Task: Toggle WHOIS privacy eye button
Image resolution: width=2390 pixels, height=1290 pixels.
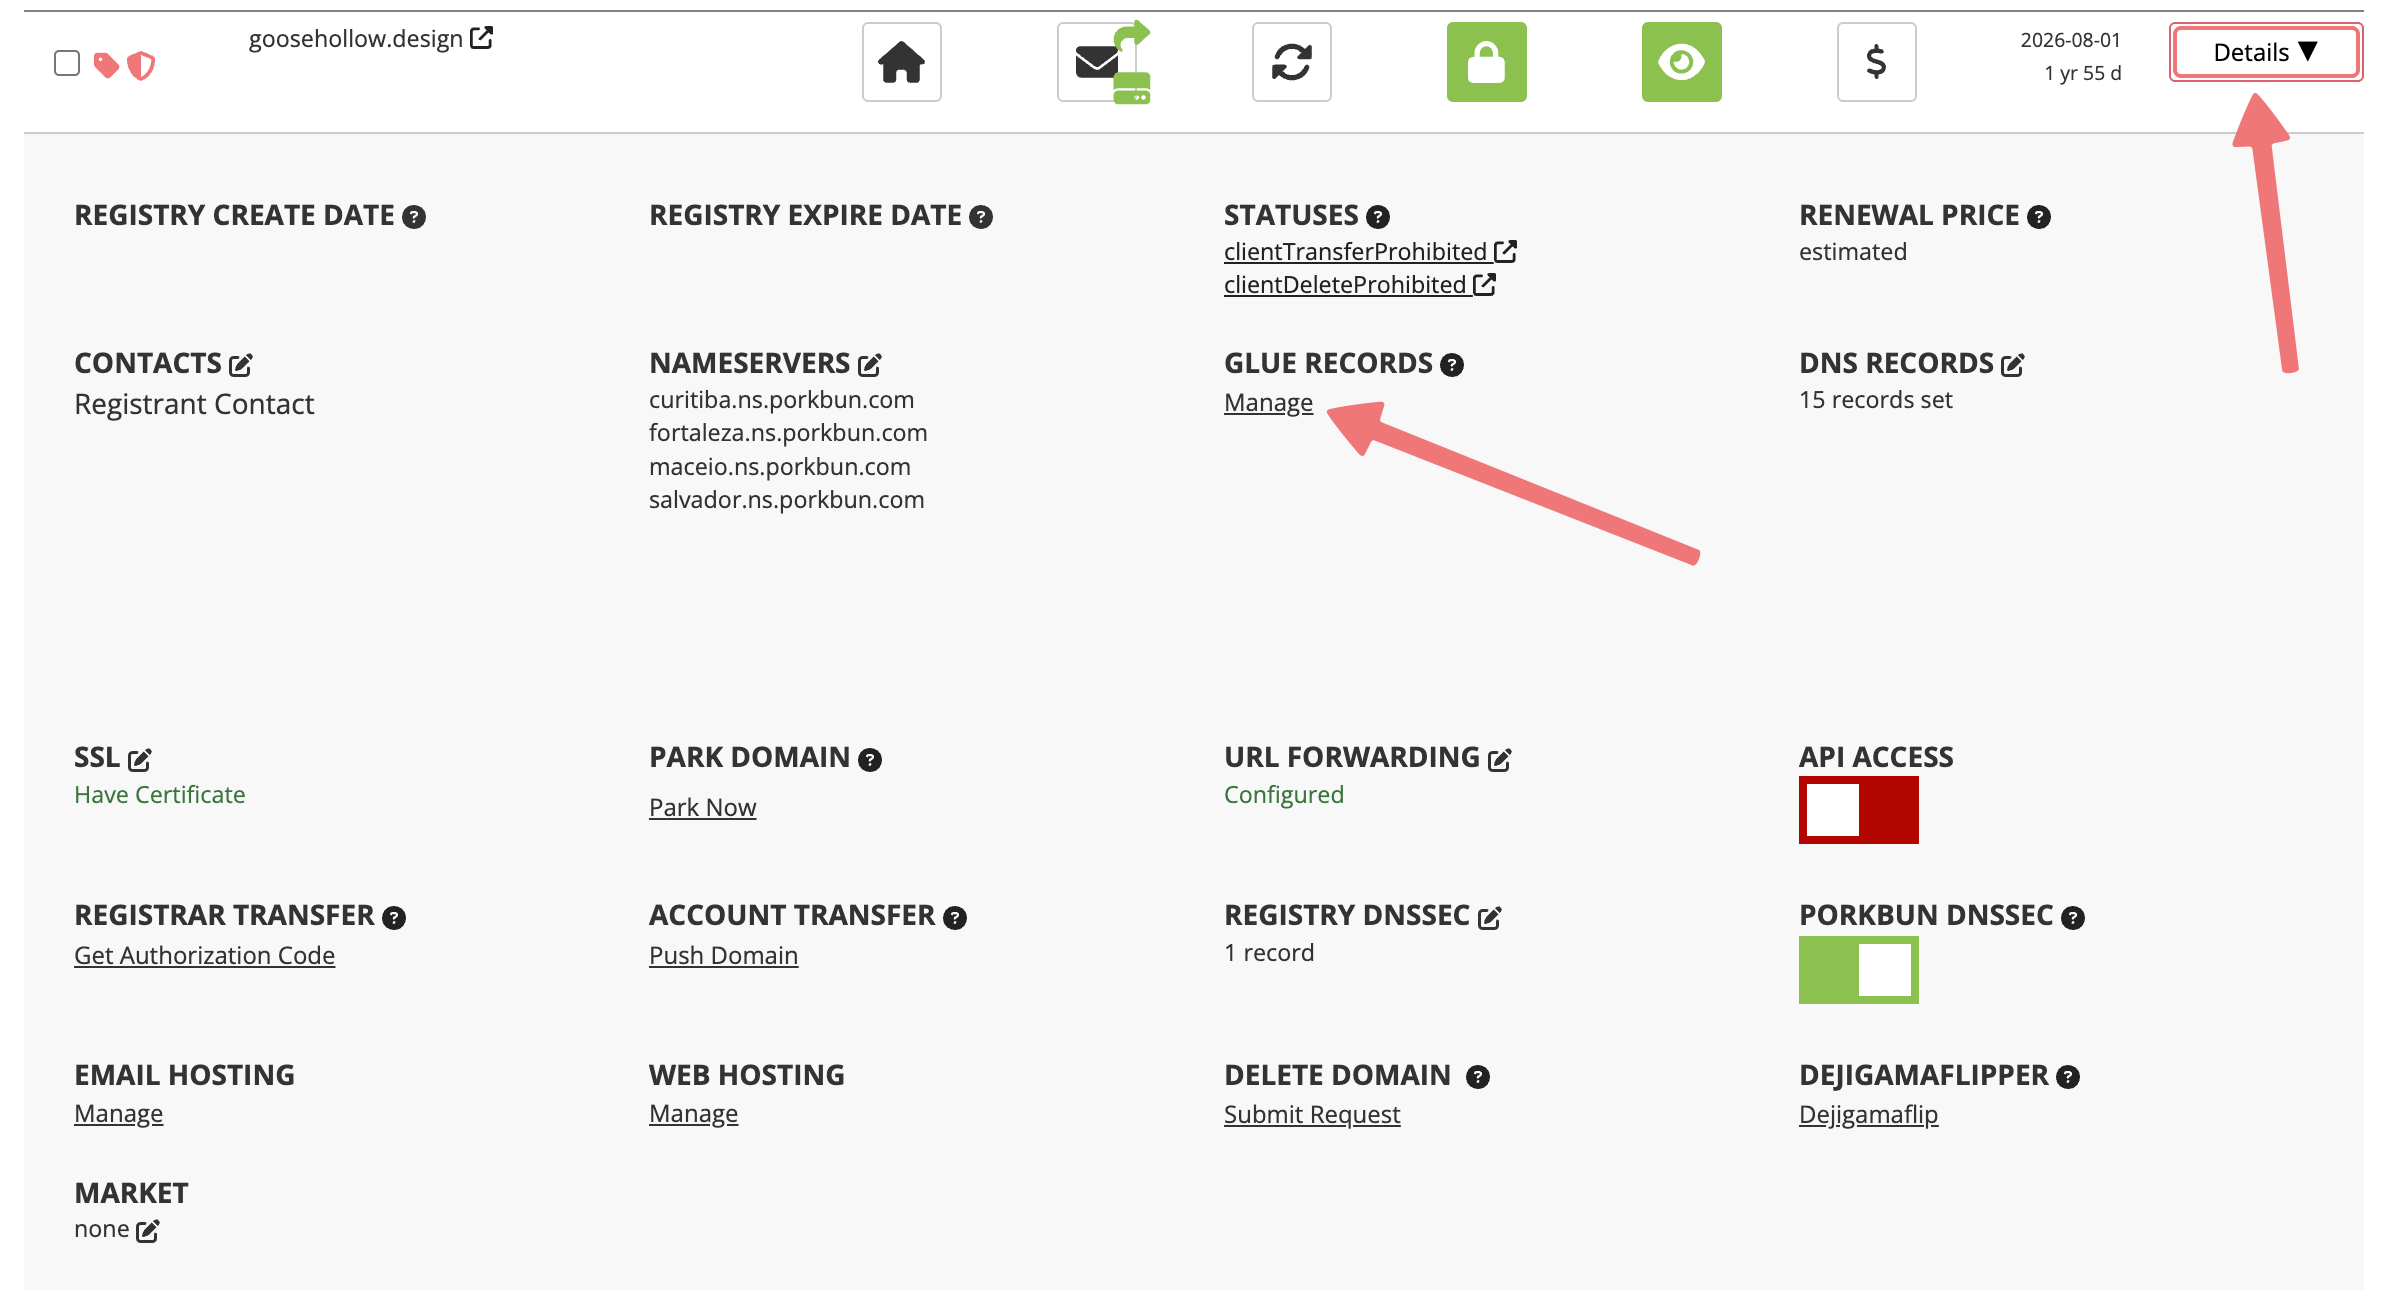Action: 1681,62
